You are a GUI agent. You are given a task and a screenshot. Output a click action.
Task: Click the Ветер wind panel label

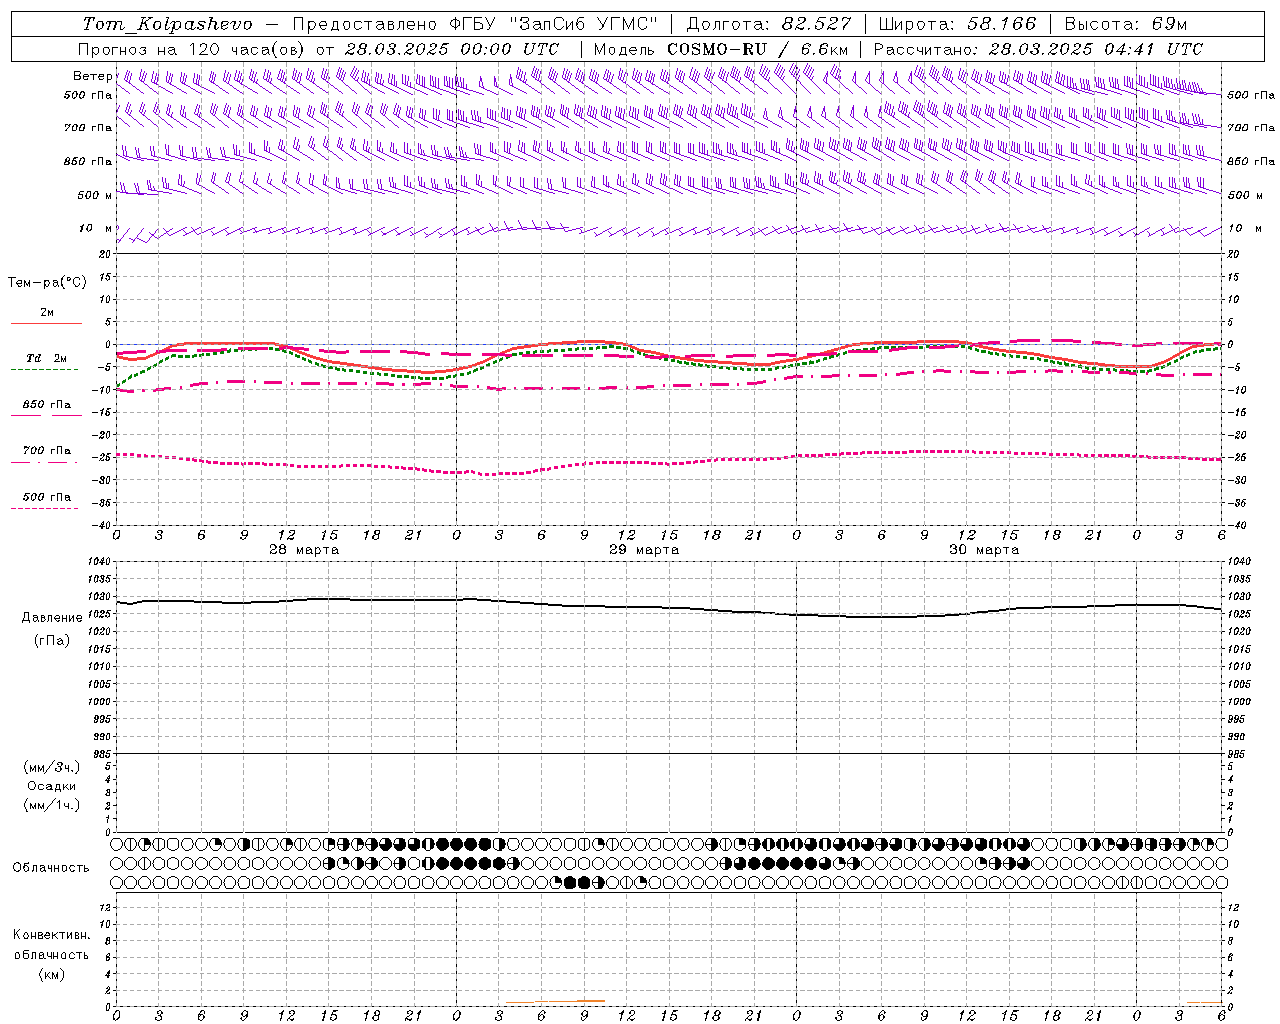(x=93, y=76)
